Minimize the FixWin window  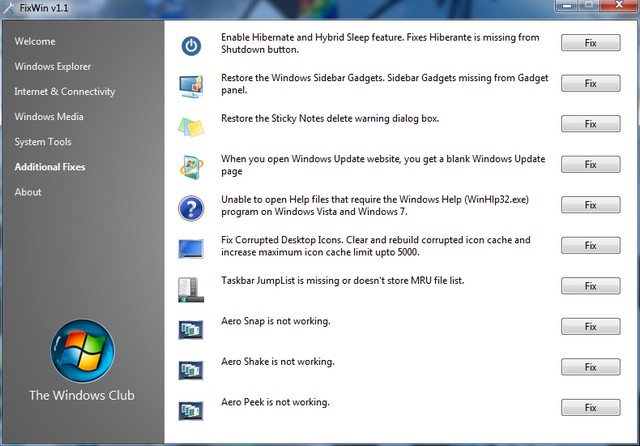567,5
